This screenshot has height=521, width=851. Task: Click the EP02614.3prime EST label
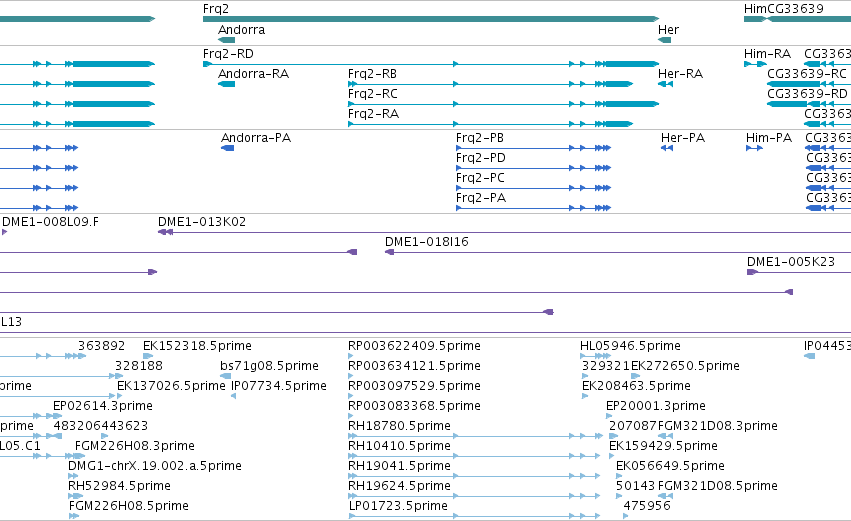pyautogui.click(x=103, y=406)
